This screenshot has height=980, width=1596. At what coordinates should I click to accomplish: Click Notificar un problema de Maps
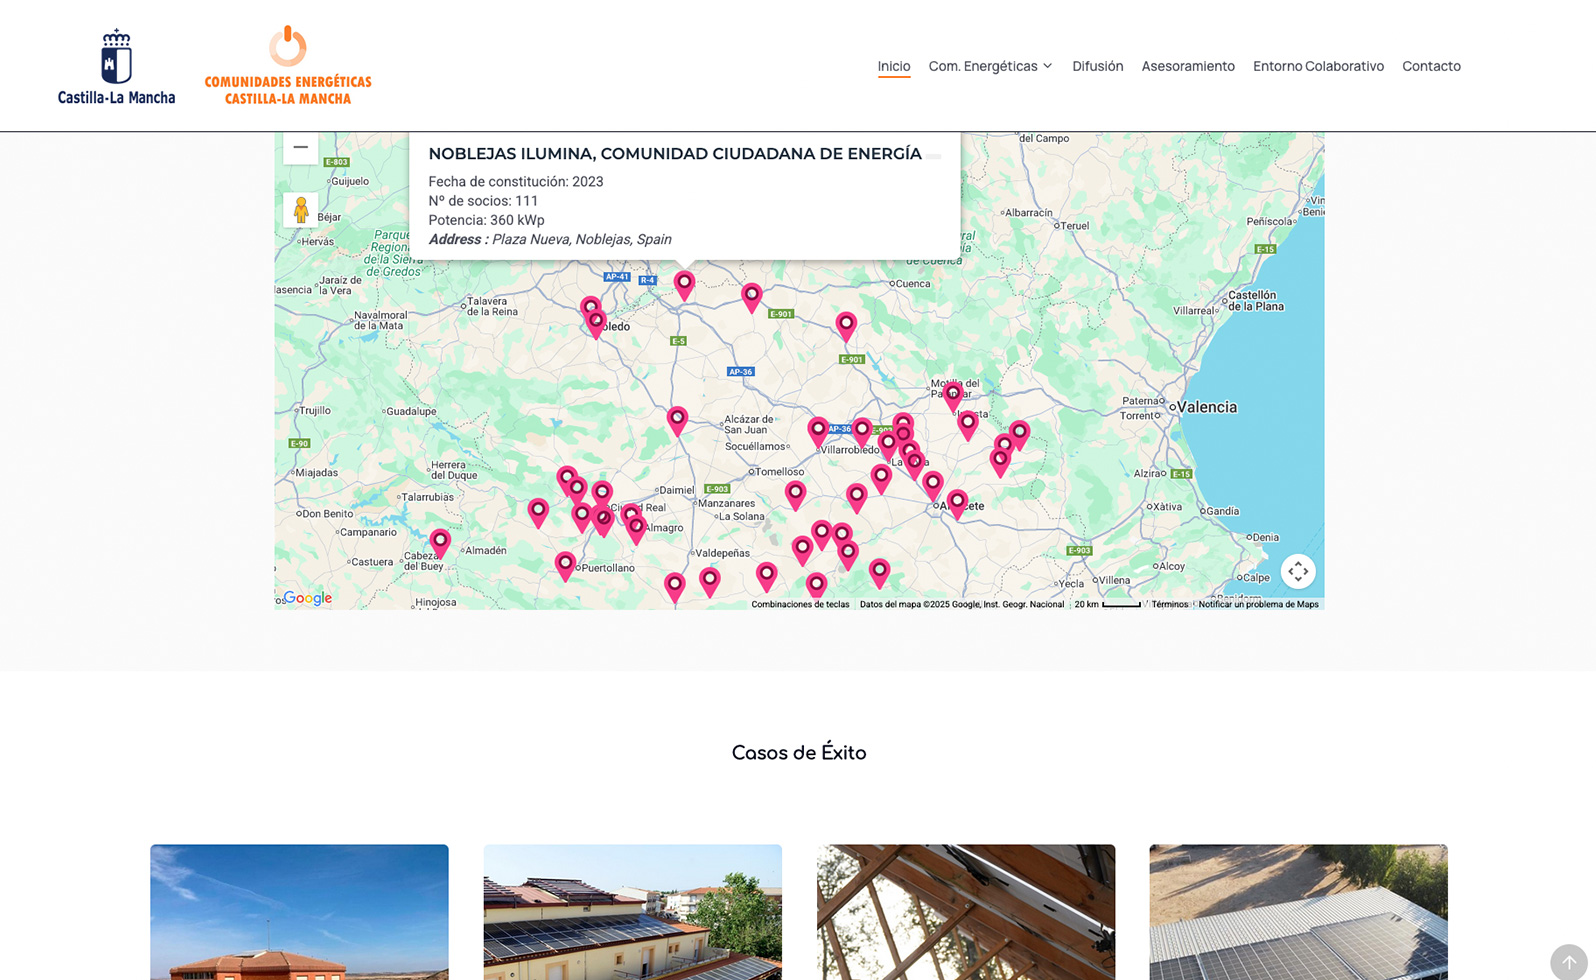pos(1258,604)
